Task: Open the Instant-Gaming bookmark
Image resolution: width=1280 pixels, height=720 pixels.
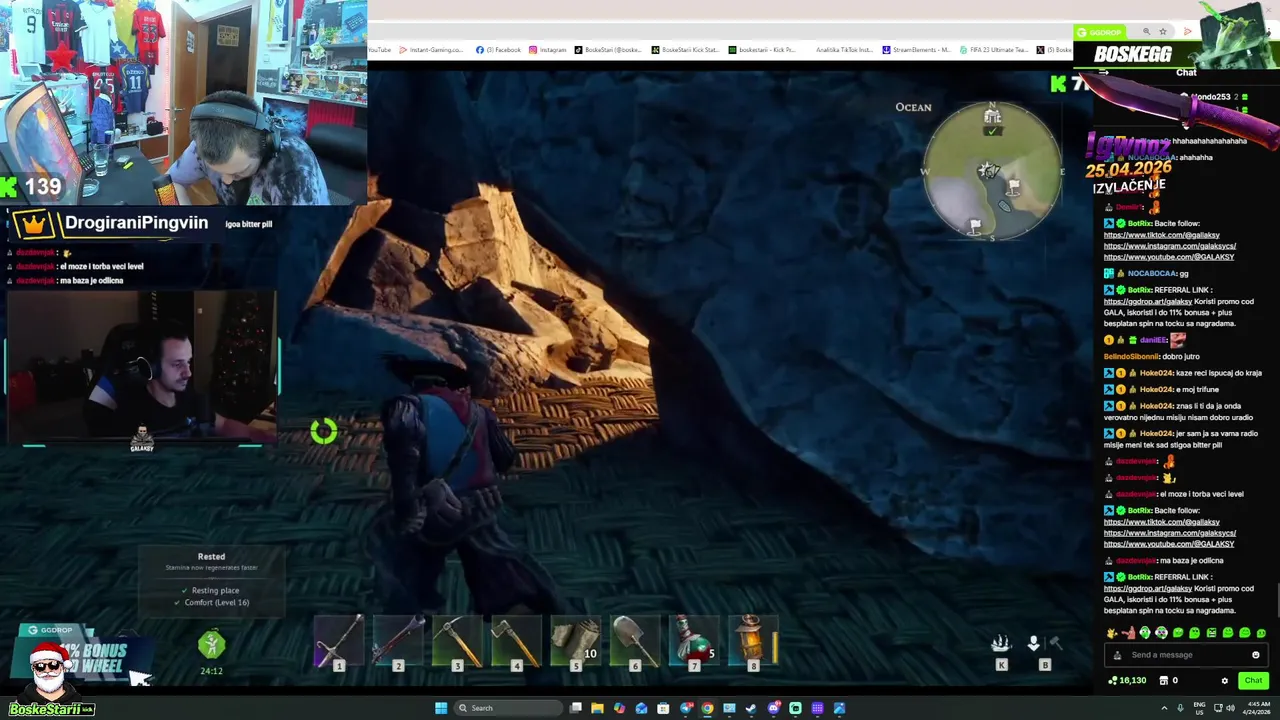Action: point(431,50)
